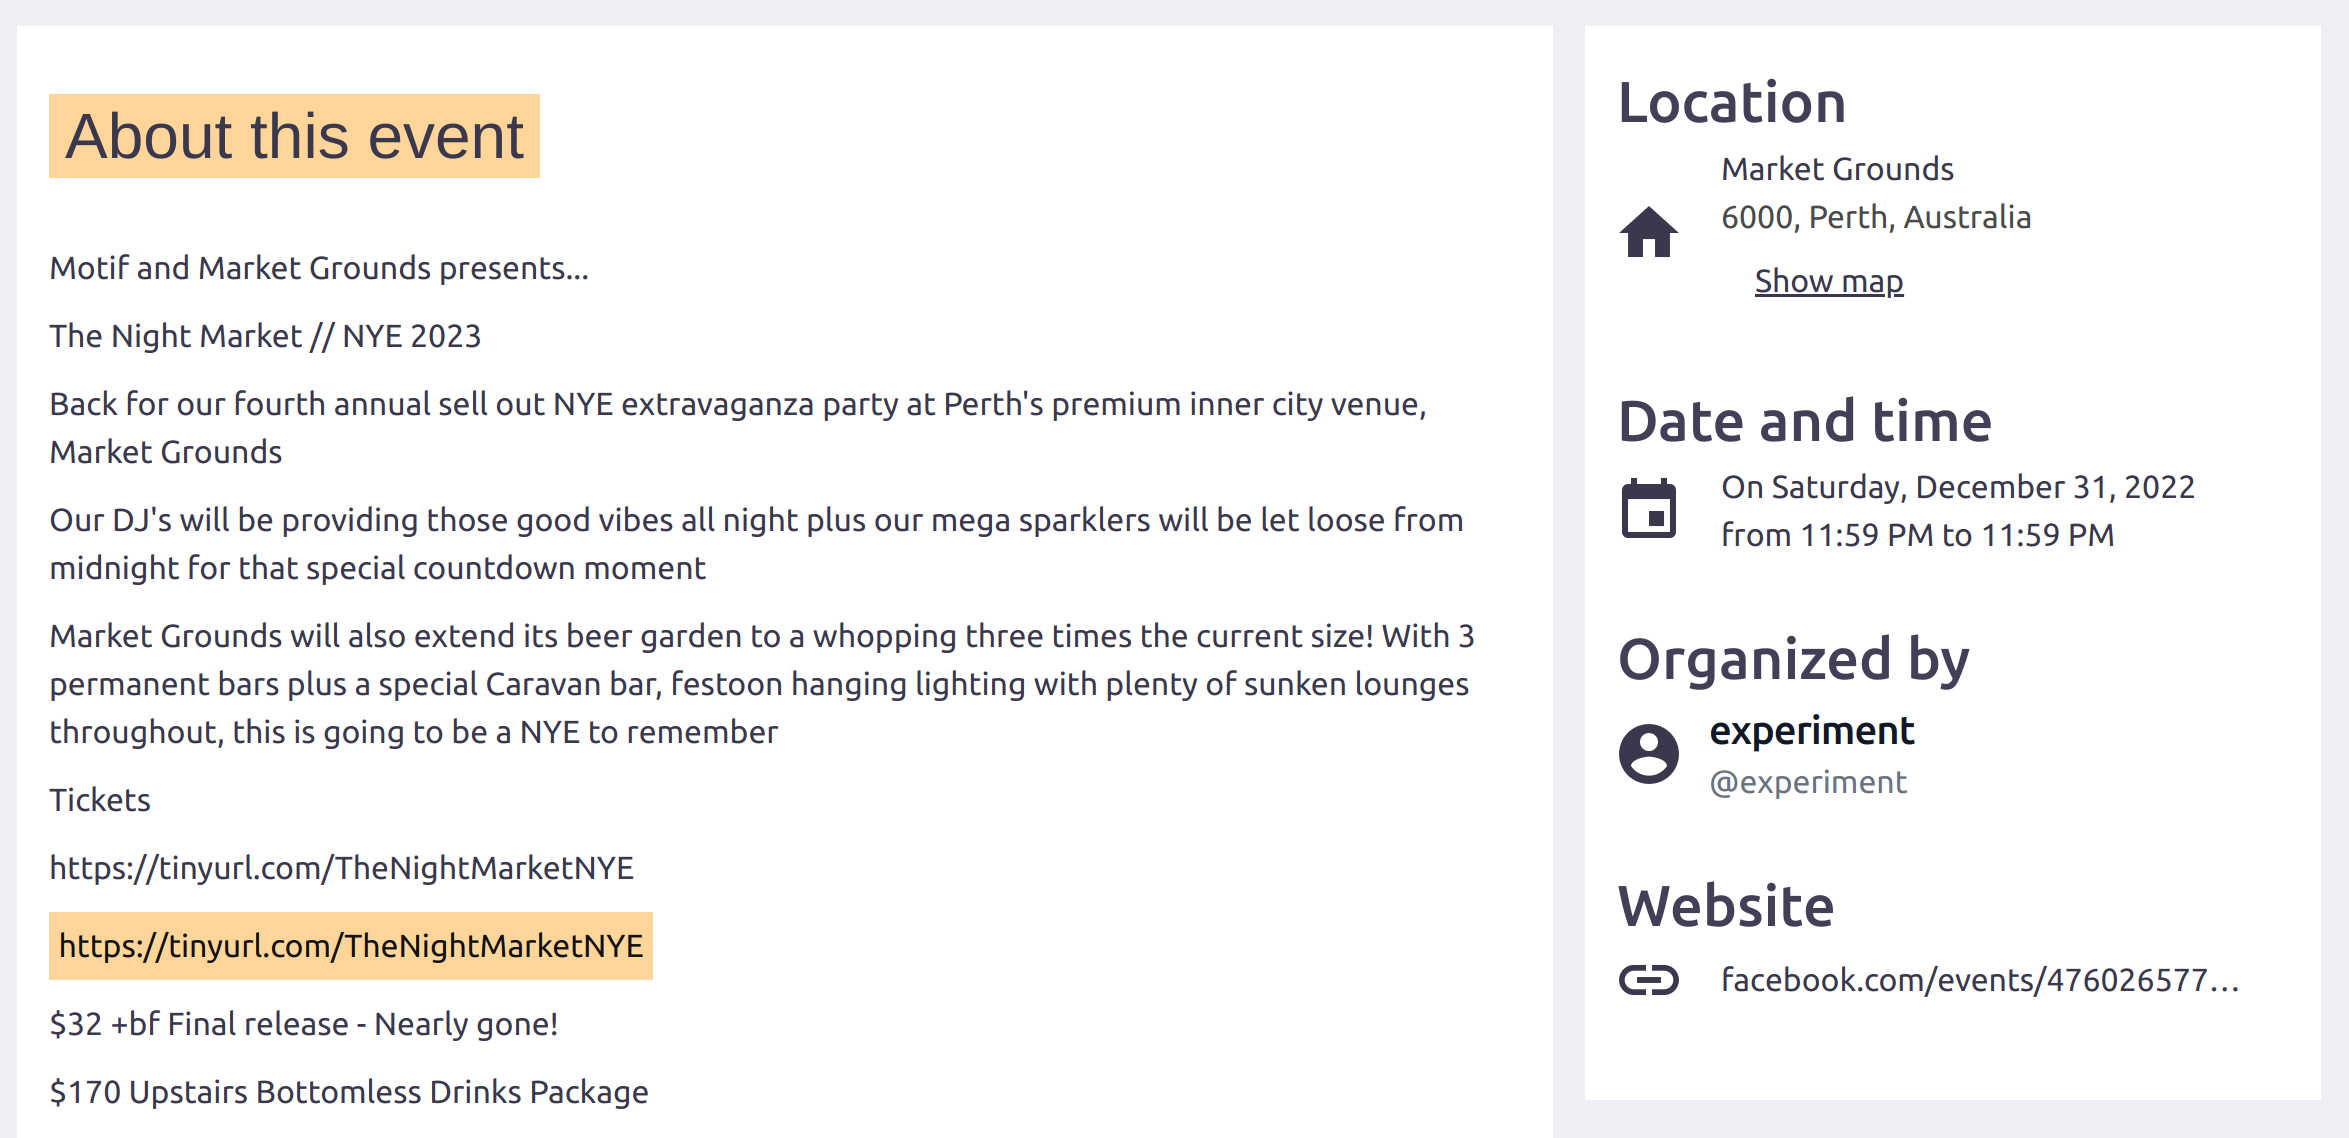
Task: Click the Website section heading
Action: click(1725, 906)
